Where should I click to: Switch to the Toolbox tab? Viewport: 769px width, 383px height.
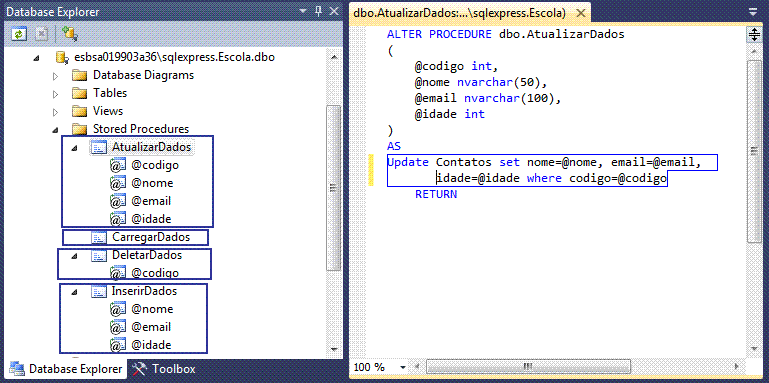coord(164,369)
